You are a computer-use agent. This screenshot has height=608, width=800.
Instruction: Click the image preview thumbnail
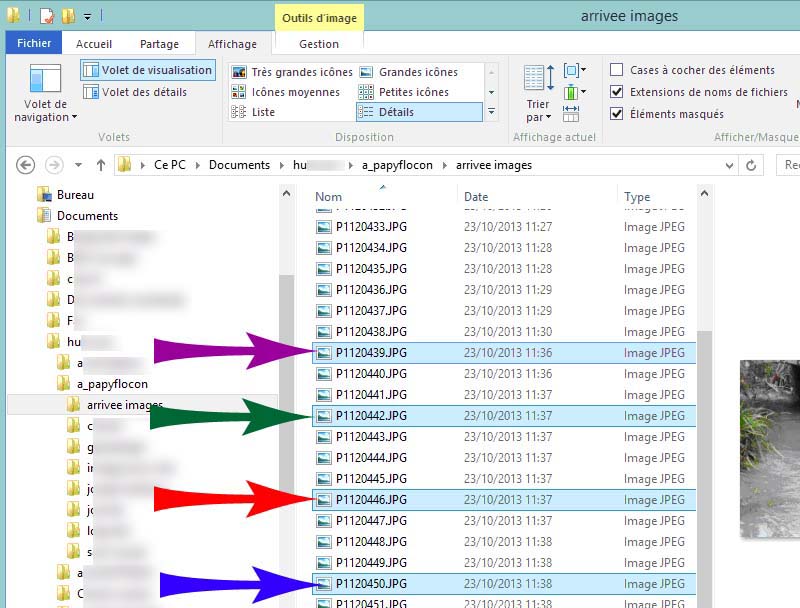coord(770,449)
